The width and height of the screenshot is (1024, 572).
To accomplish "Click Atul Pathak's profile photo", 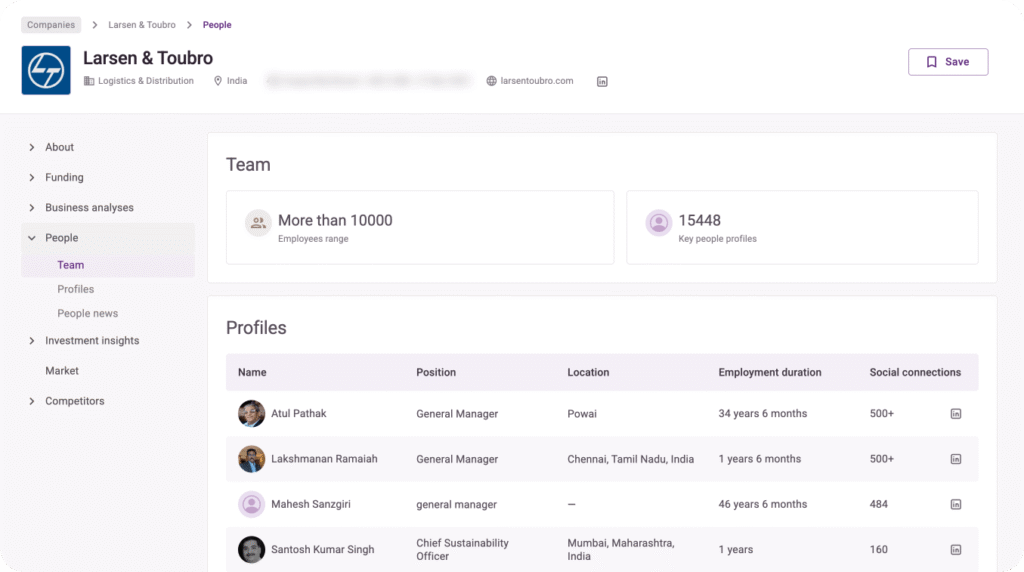I will point(251,413).
